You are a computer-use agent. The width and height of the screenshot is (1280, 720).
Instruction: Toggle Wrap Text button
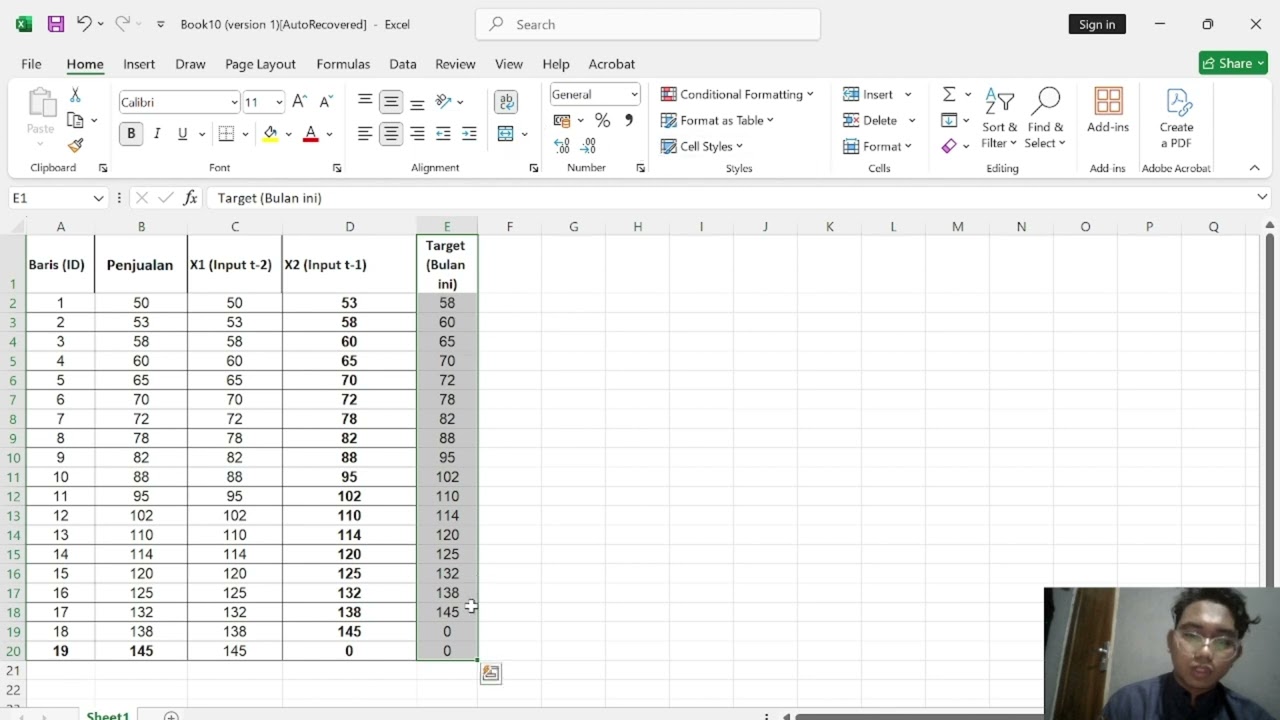506,101
